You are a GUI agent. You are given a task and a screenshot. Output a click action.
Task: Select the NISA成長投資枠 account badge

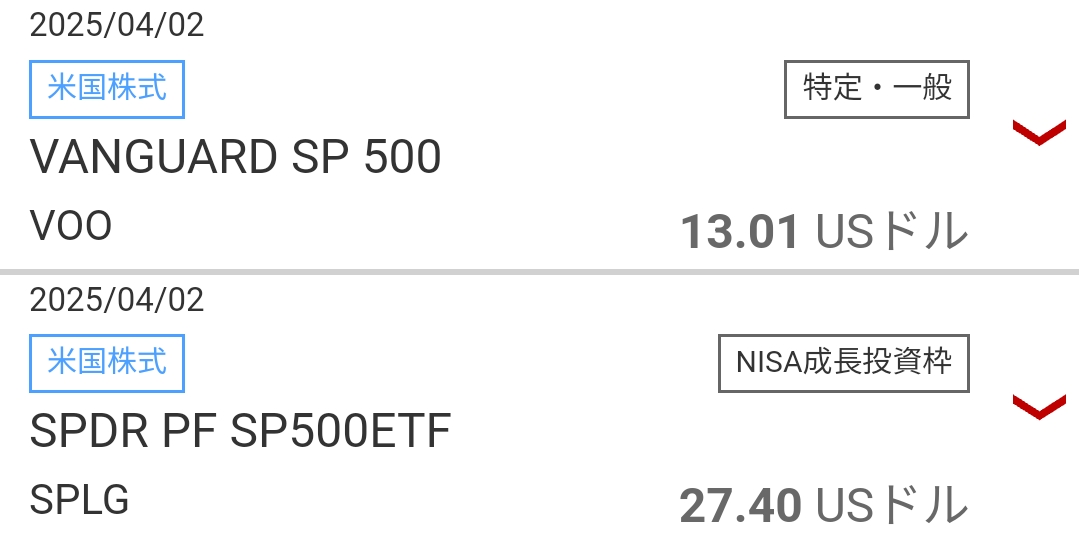pyautogui.click(x=844, y=363)
